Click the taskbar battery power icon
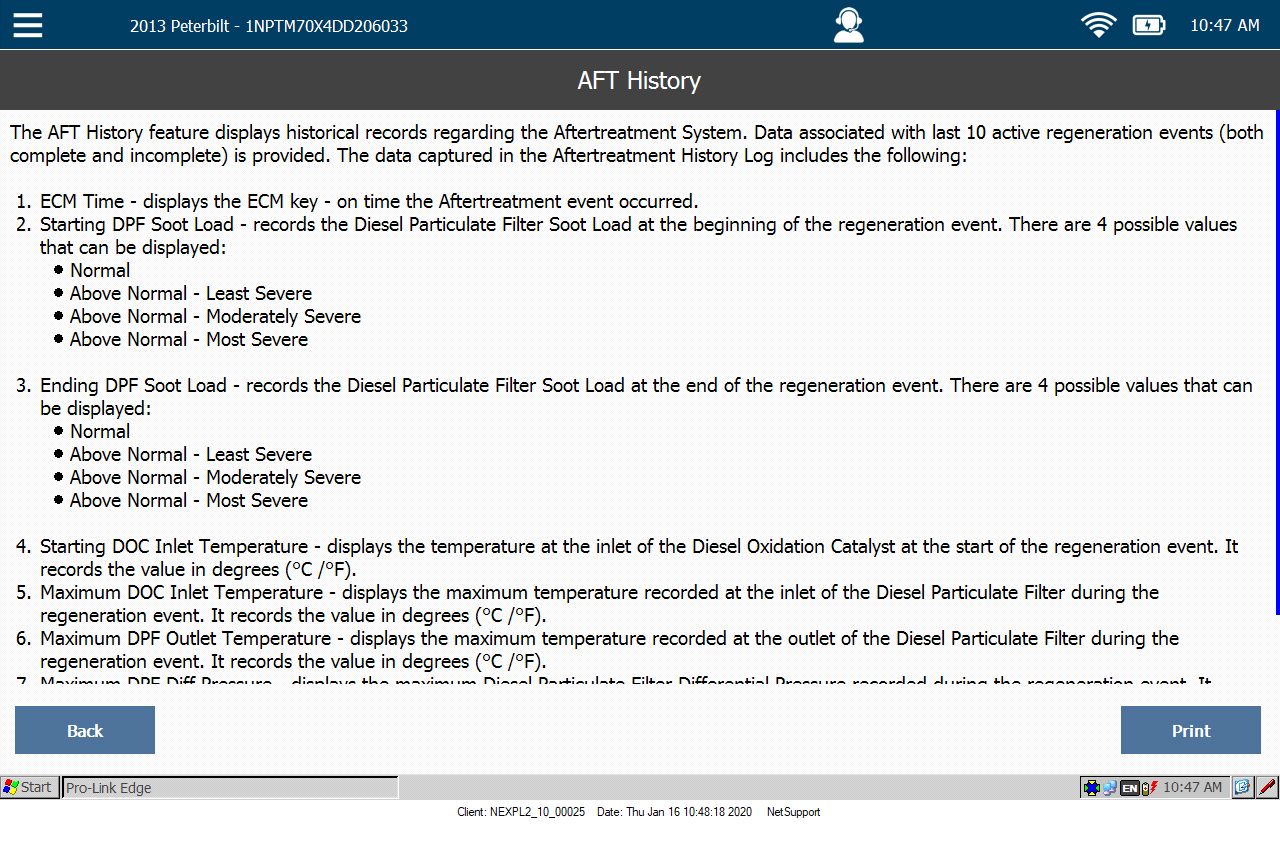The image size is (1280, 845). [1148, 788]
